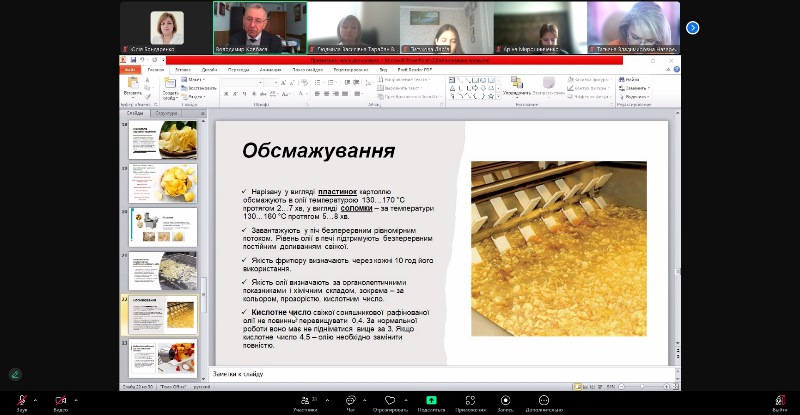Click the Undo arrow in PowerPoint title bar
The image size is (800, 415).
pos(143,60)
